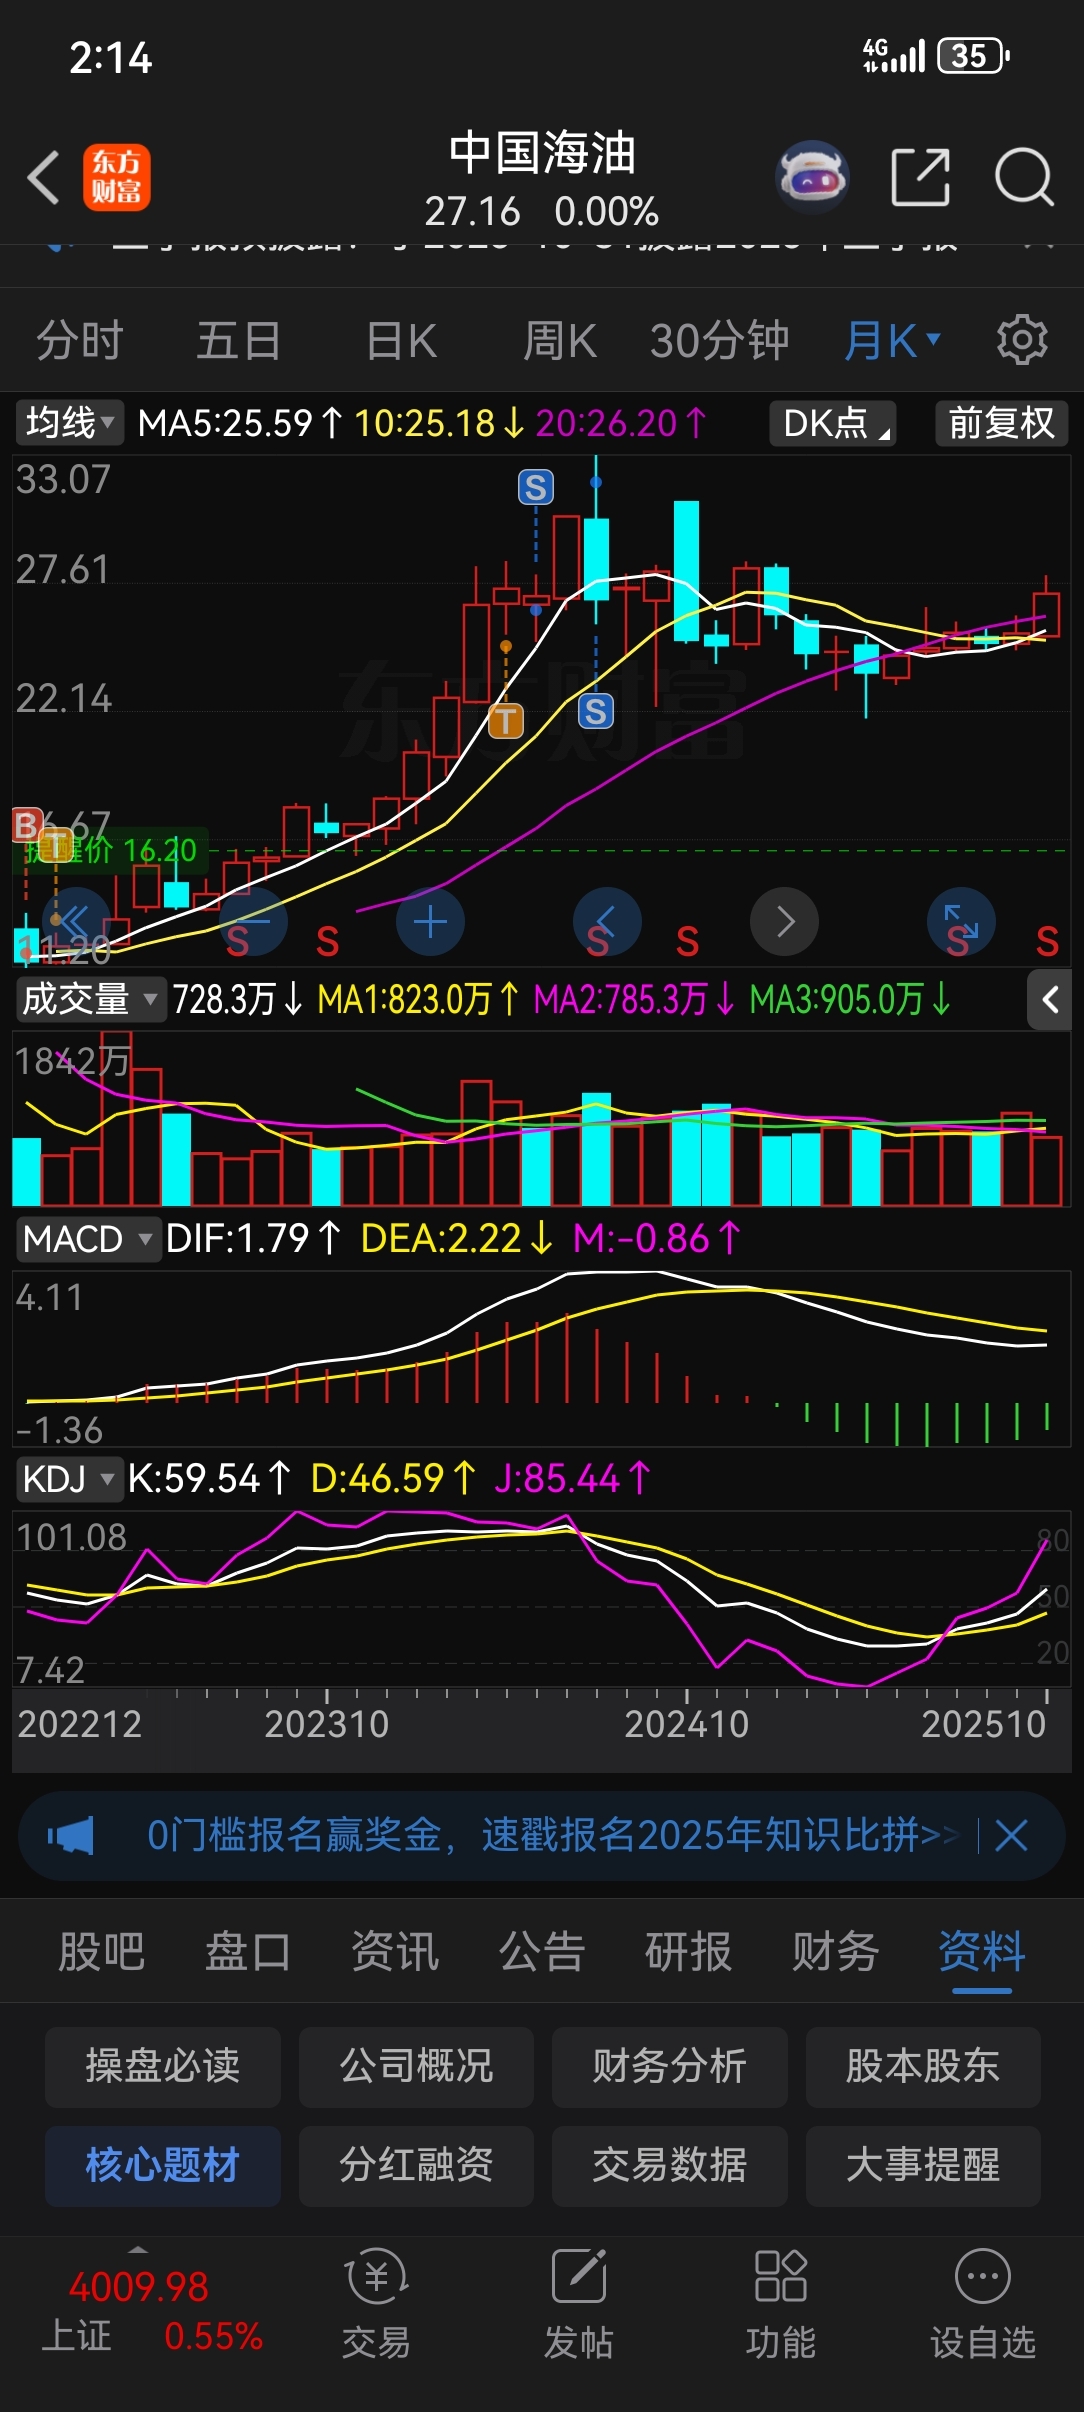Viewport: 1084px width, 2412px height.
Task: Open the AI robot assistant icon
Action: (x=812, y=177)
